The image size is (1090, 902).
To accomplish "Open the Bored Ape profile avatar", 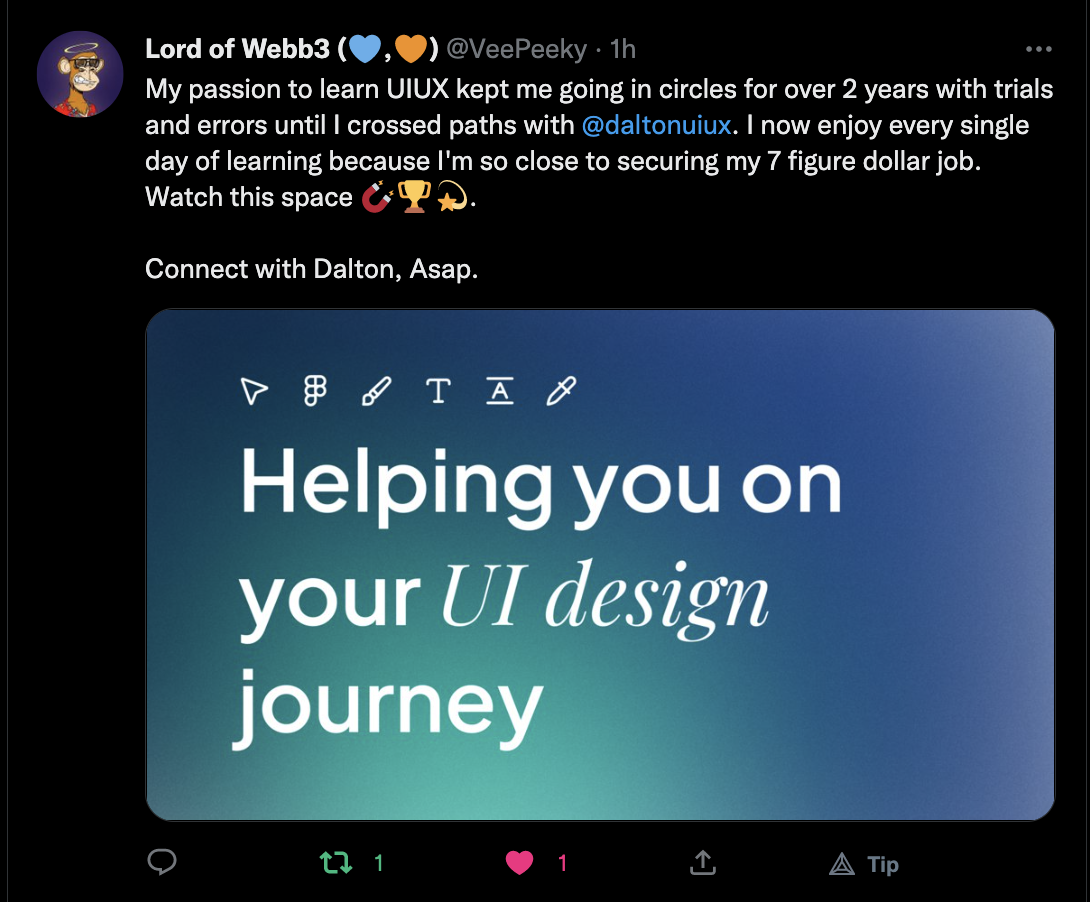I will coord(80,74).
